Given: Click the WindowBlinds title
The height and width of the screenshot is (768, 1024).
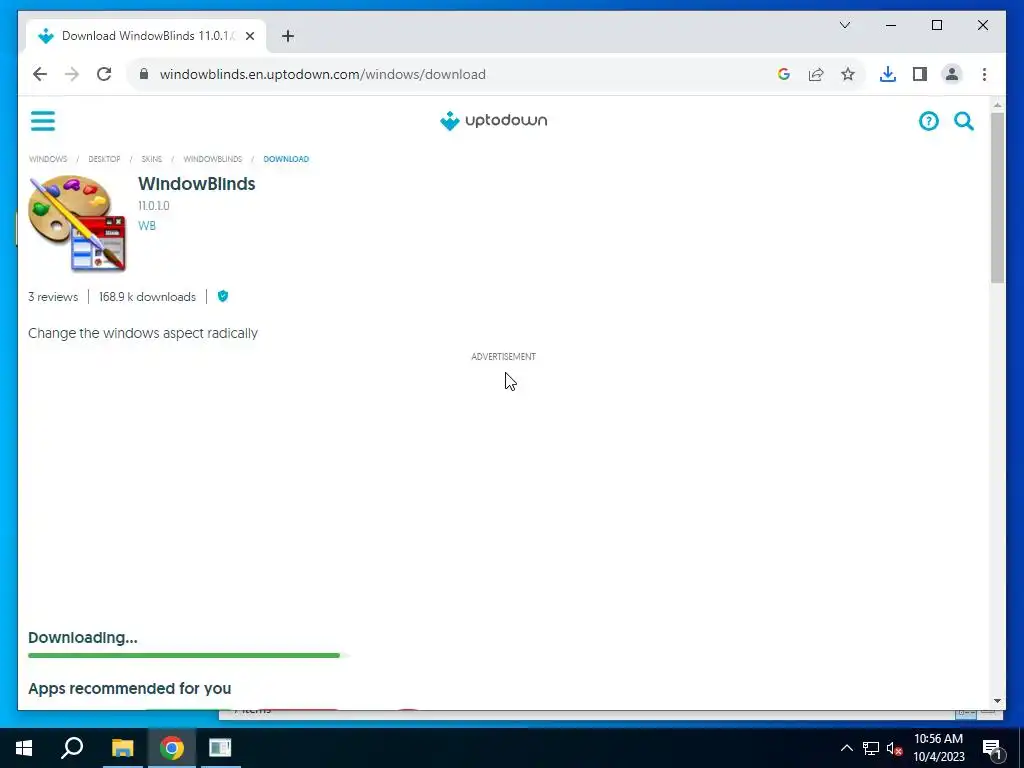Looking at the screenshot, I should tap(197, 184).
